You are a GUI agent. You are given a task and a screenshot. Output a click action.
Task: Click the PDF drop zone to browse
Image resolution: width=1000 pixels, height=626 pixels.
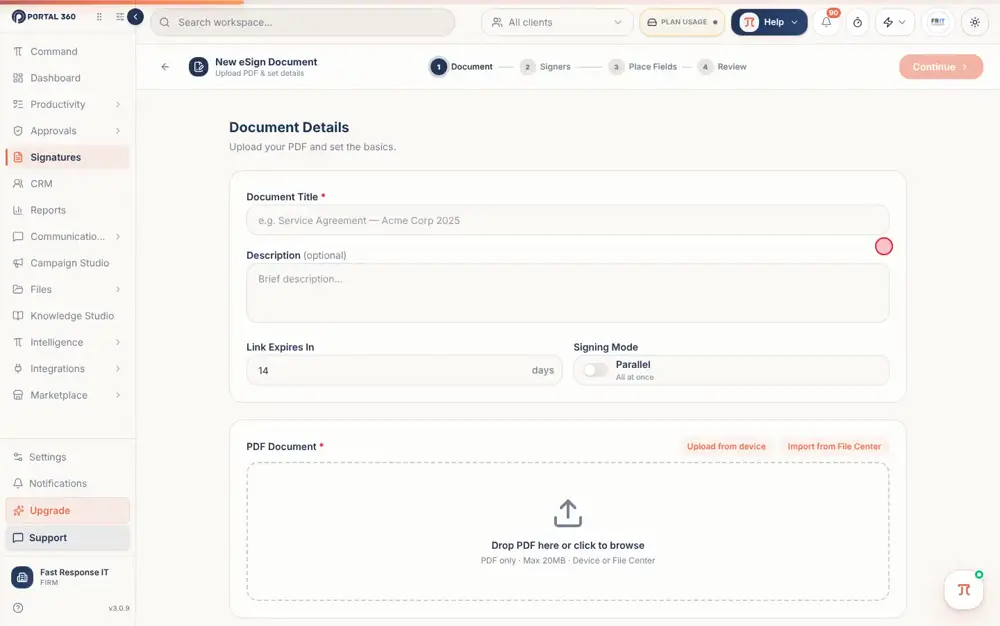[568, 532]
